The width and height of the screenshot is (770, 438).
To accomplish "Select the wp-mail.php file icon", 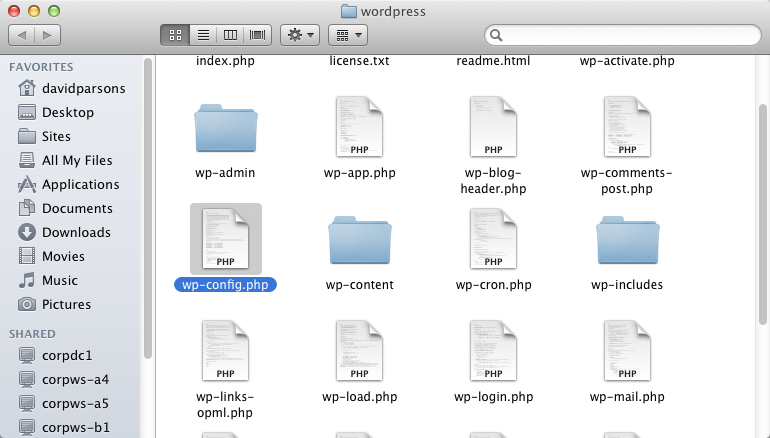I will pyautogui.click(x=627, y=351).
